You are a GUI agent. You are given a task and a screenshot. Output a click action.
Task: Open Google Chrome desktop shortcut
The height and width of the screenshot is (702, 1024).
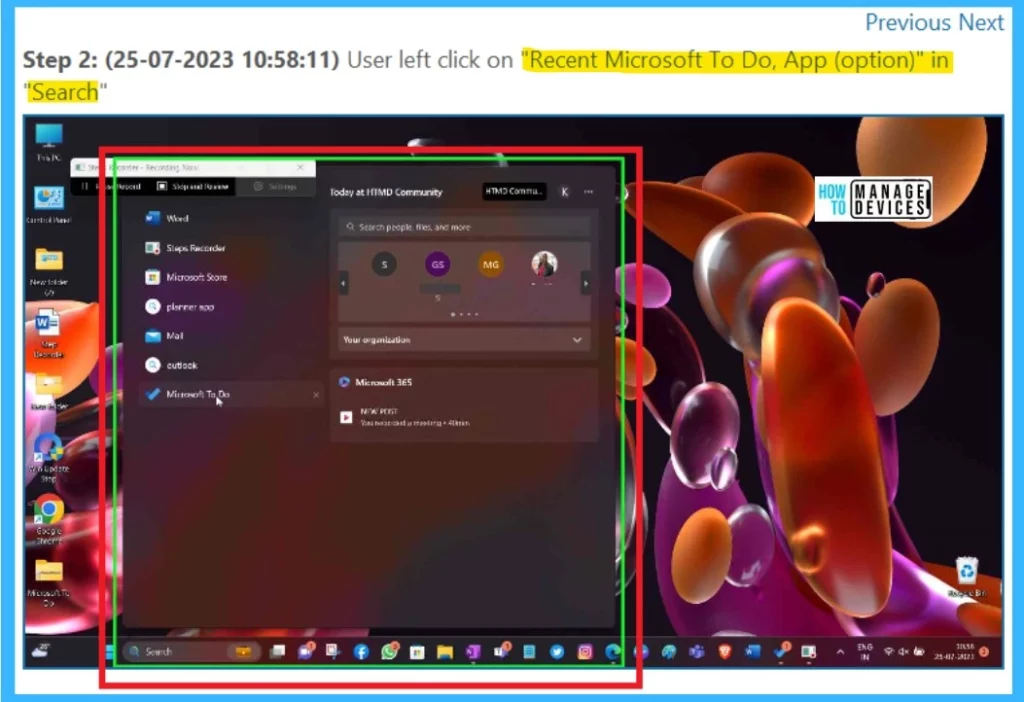click(x=49, y=520)
